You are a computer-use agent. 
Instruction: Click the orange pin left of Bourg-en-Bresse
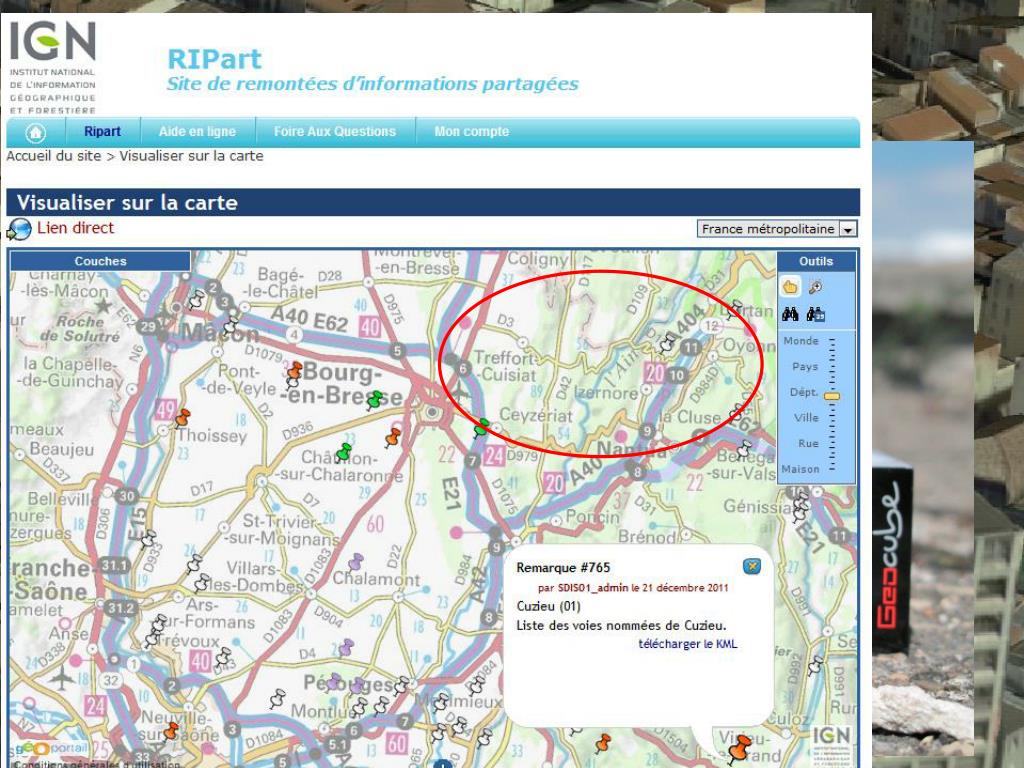(x=295, y=370)
